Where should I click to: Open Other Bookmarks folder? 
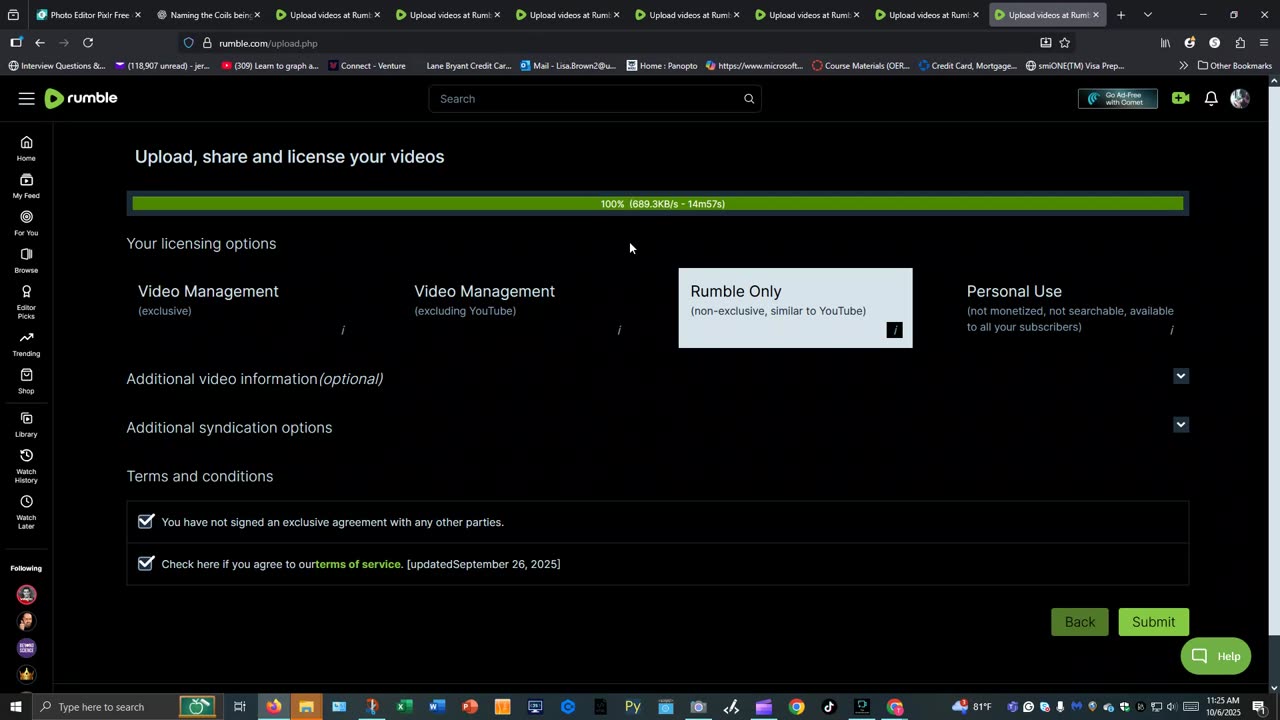click(1234, 66)
